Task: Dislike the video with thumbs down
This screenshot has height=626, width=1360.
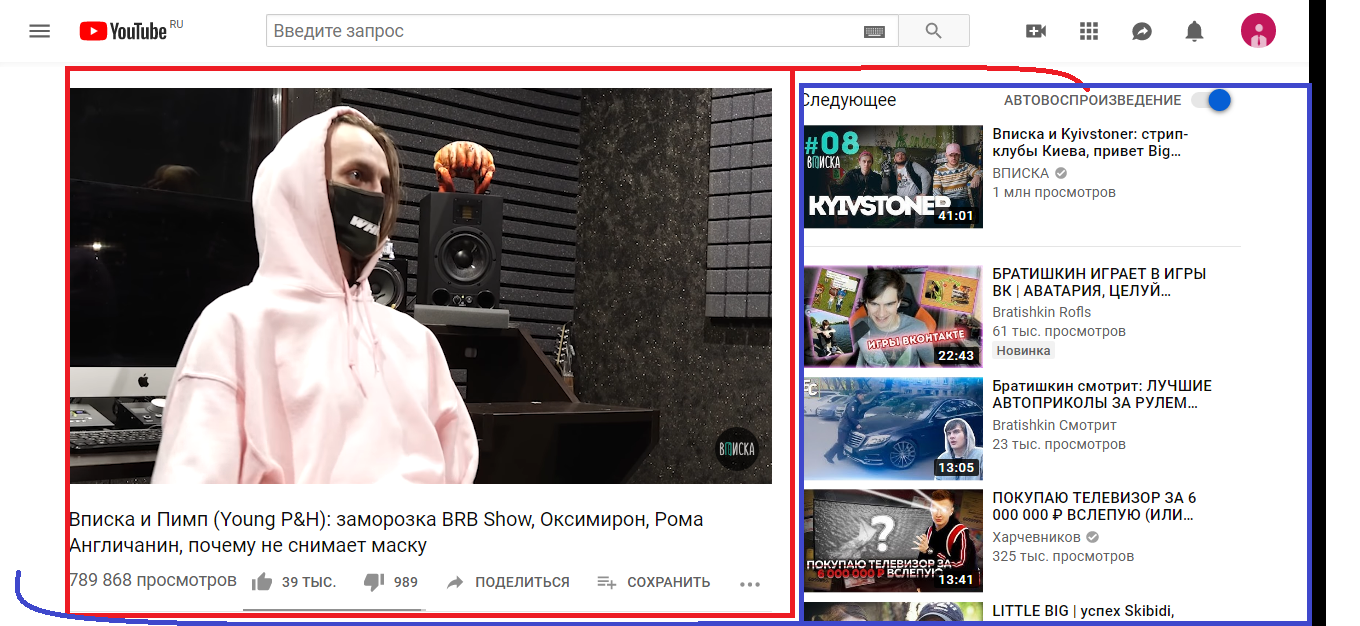Action: click(374, 582)
